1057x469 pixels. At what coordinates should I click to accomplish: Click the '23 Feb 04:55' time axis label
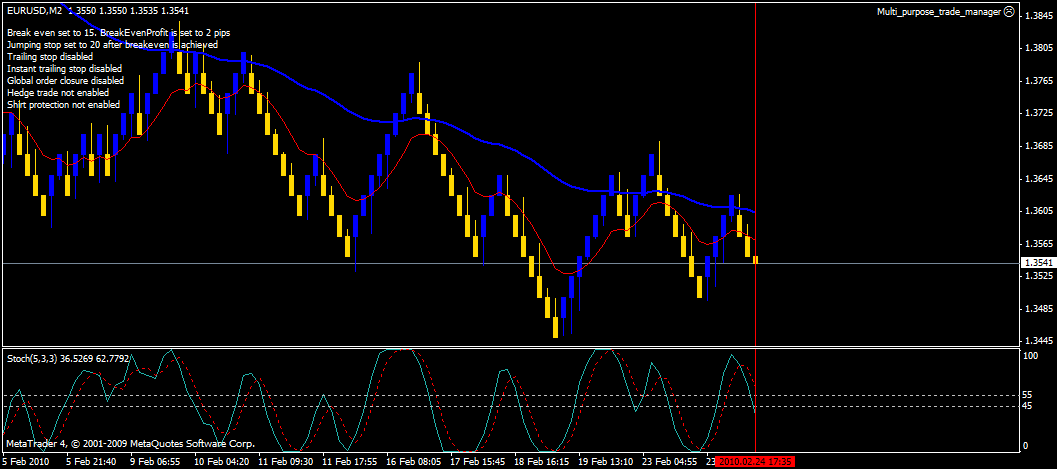point(669,462)
